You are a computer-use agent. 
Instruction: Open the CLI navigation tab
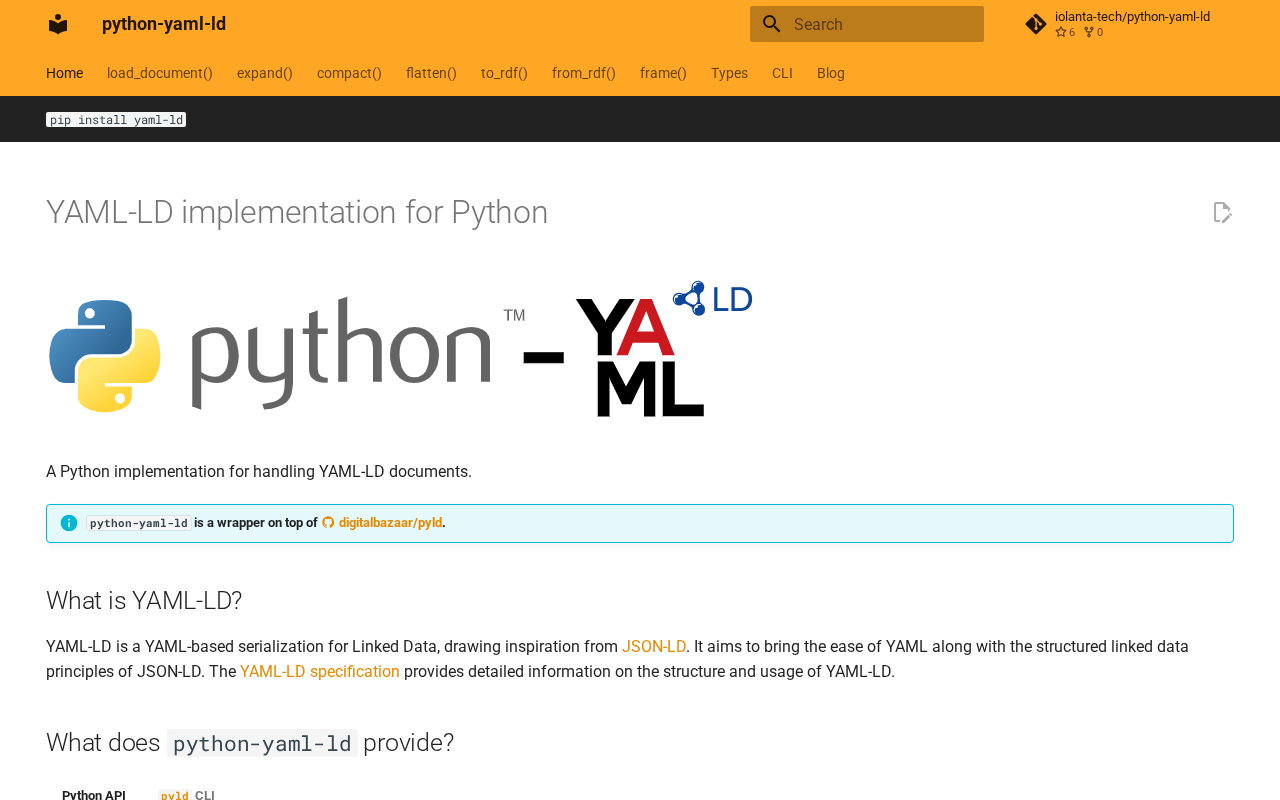(782, 73)
